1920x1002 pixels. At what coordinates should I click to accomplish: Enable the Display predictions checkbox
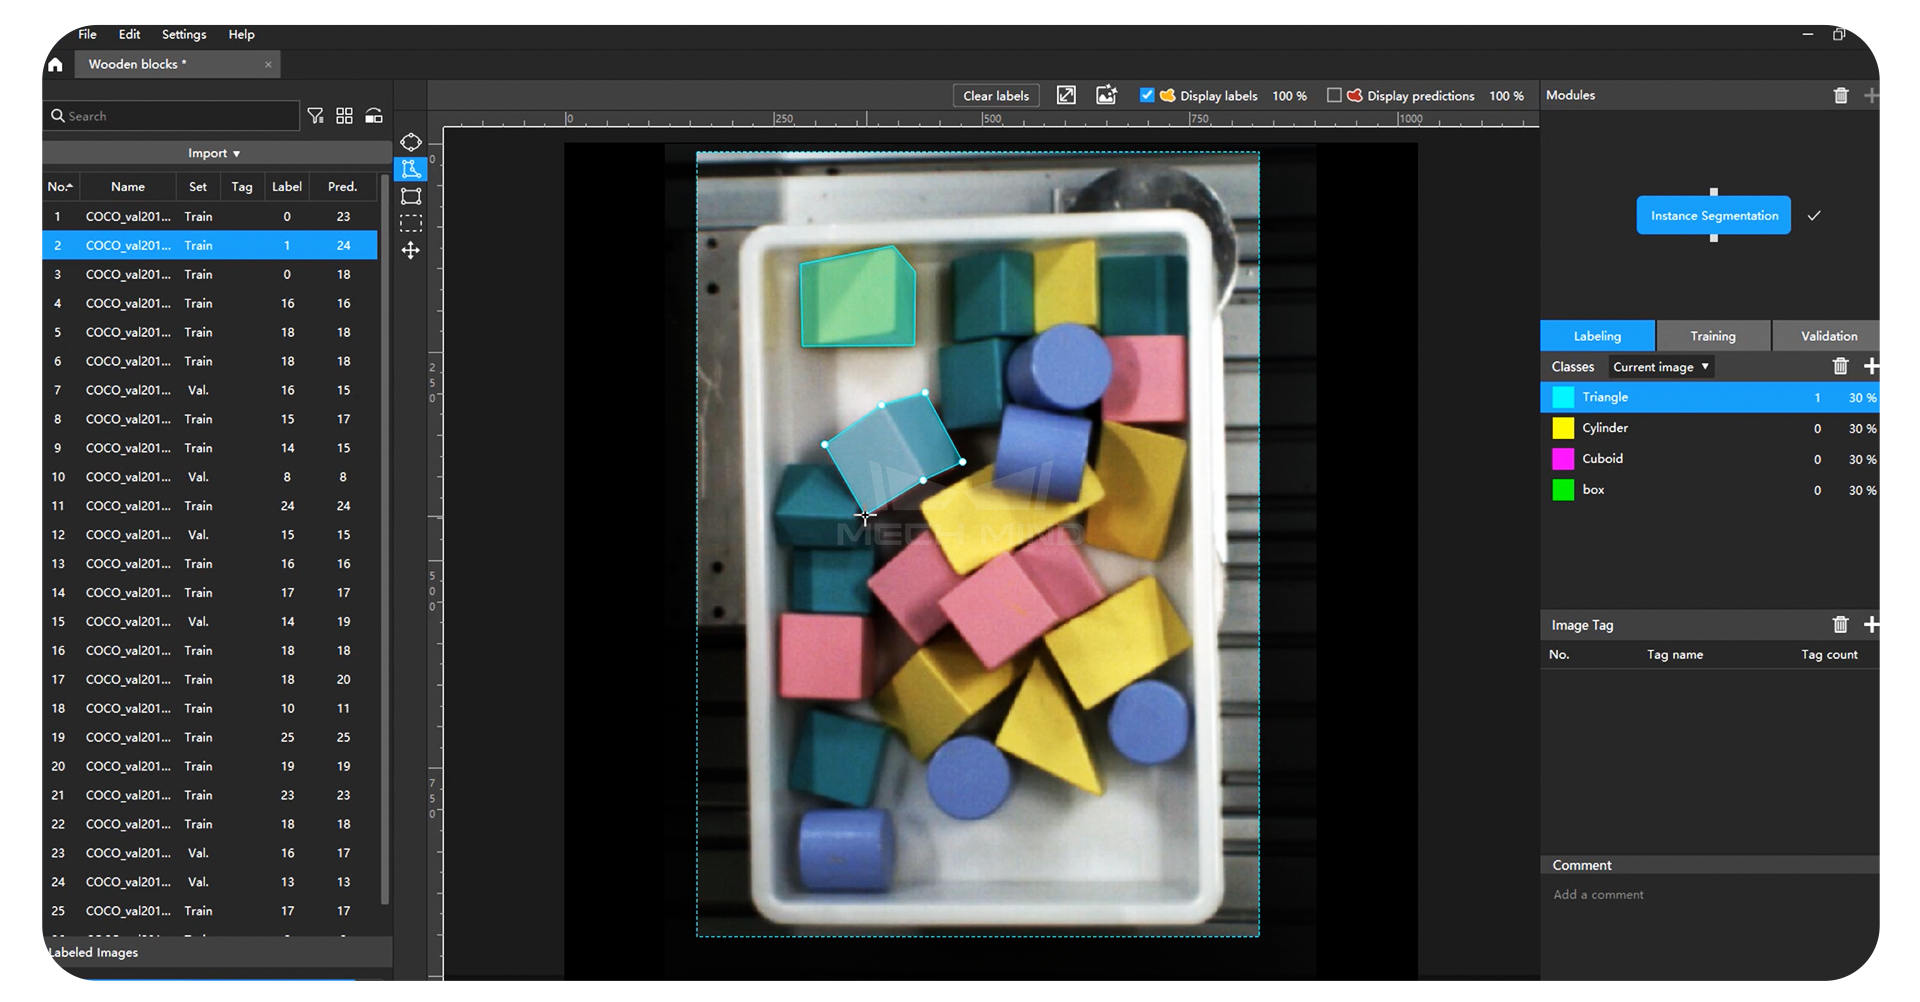(1335, 95)
